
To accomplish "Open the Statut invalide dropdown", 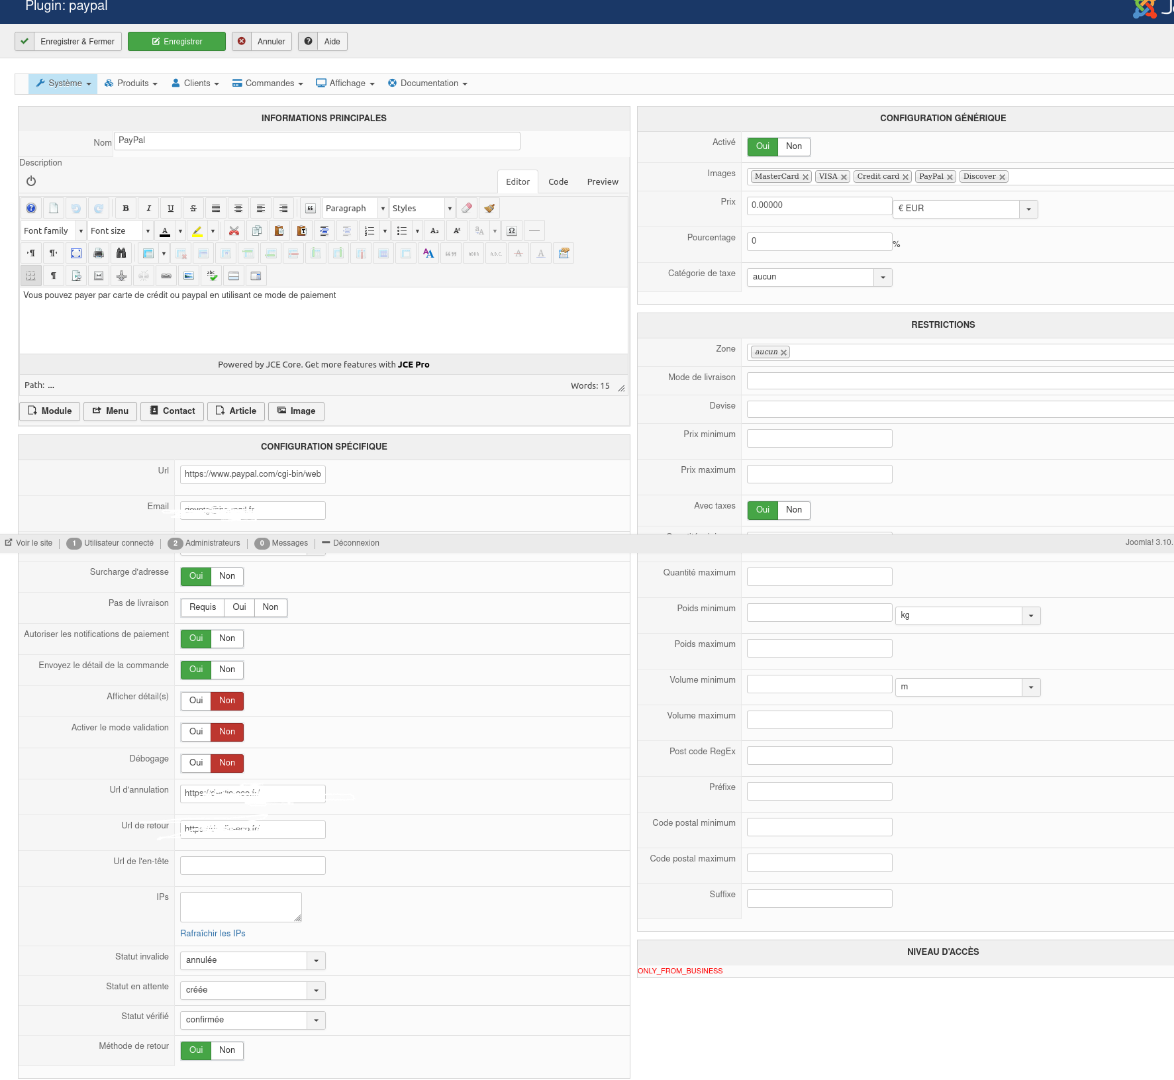I will pyautogui.click(x=253, y=960).
